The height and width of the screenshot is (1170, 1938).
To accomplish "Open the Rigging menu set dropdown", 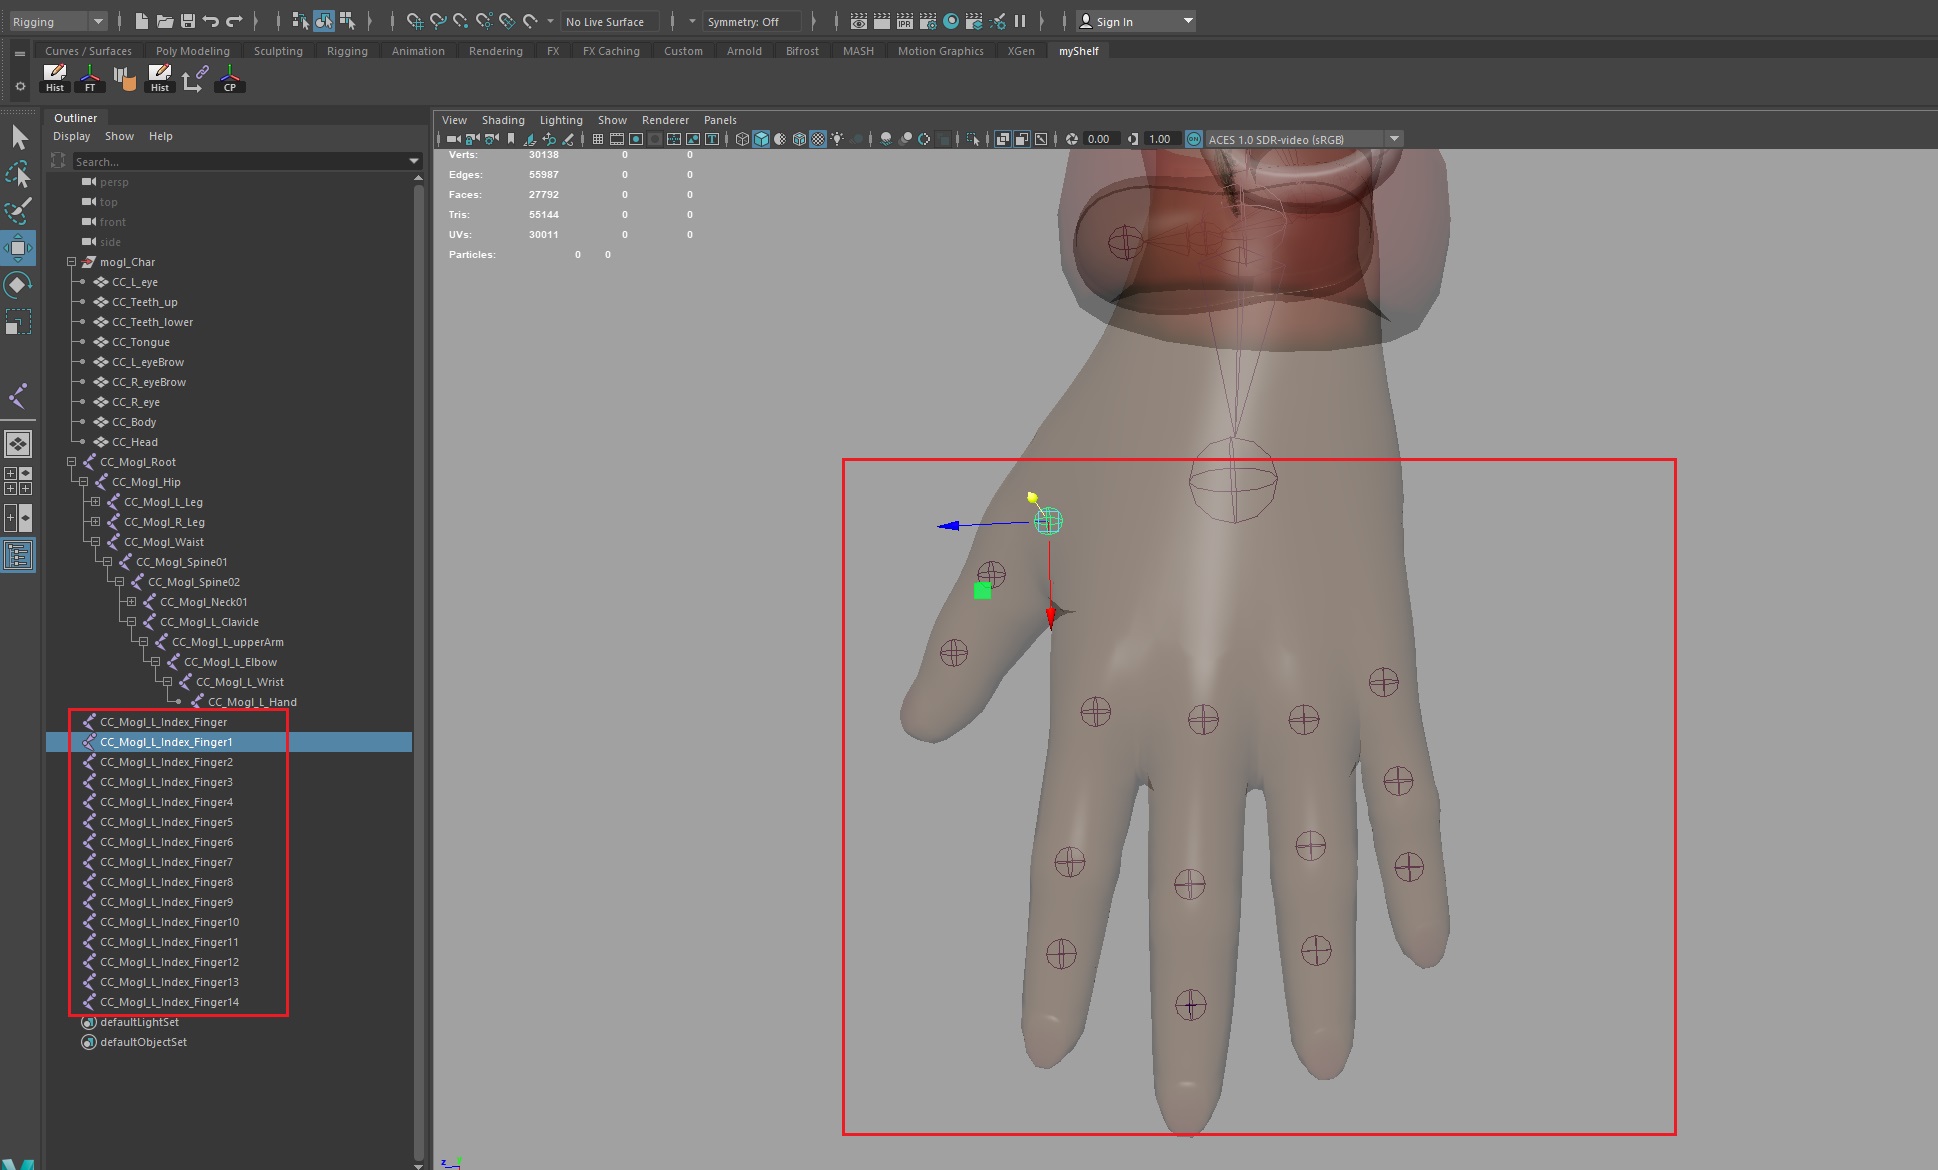I will point(57,21).
